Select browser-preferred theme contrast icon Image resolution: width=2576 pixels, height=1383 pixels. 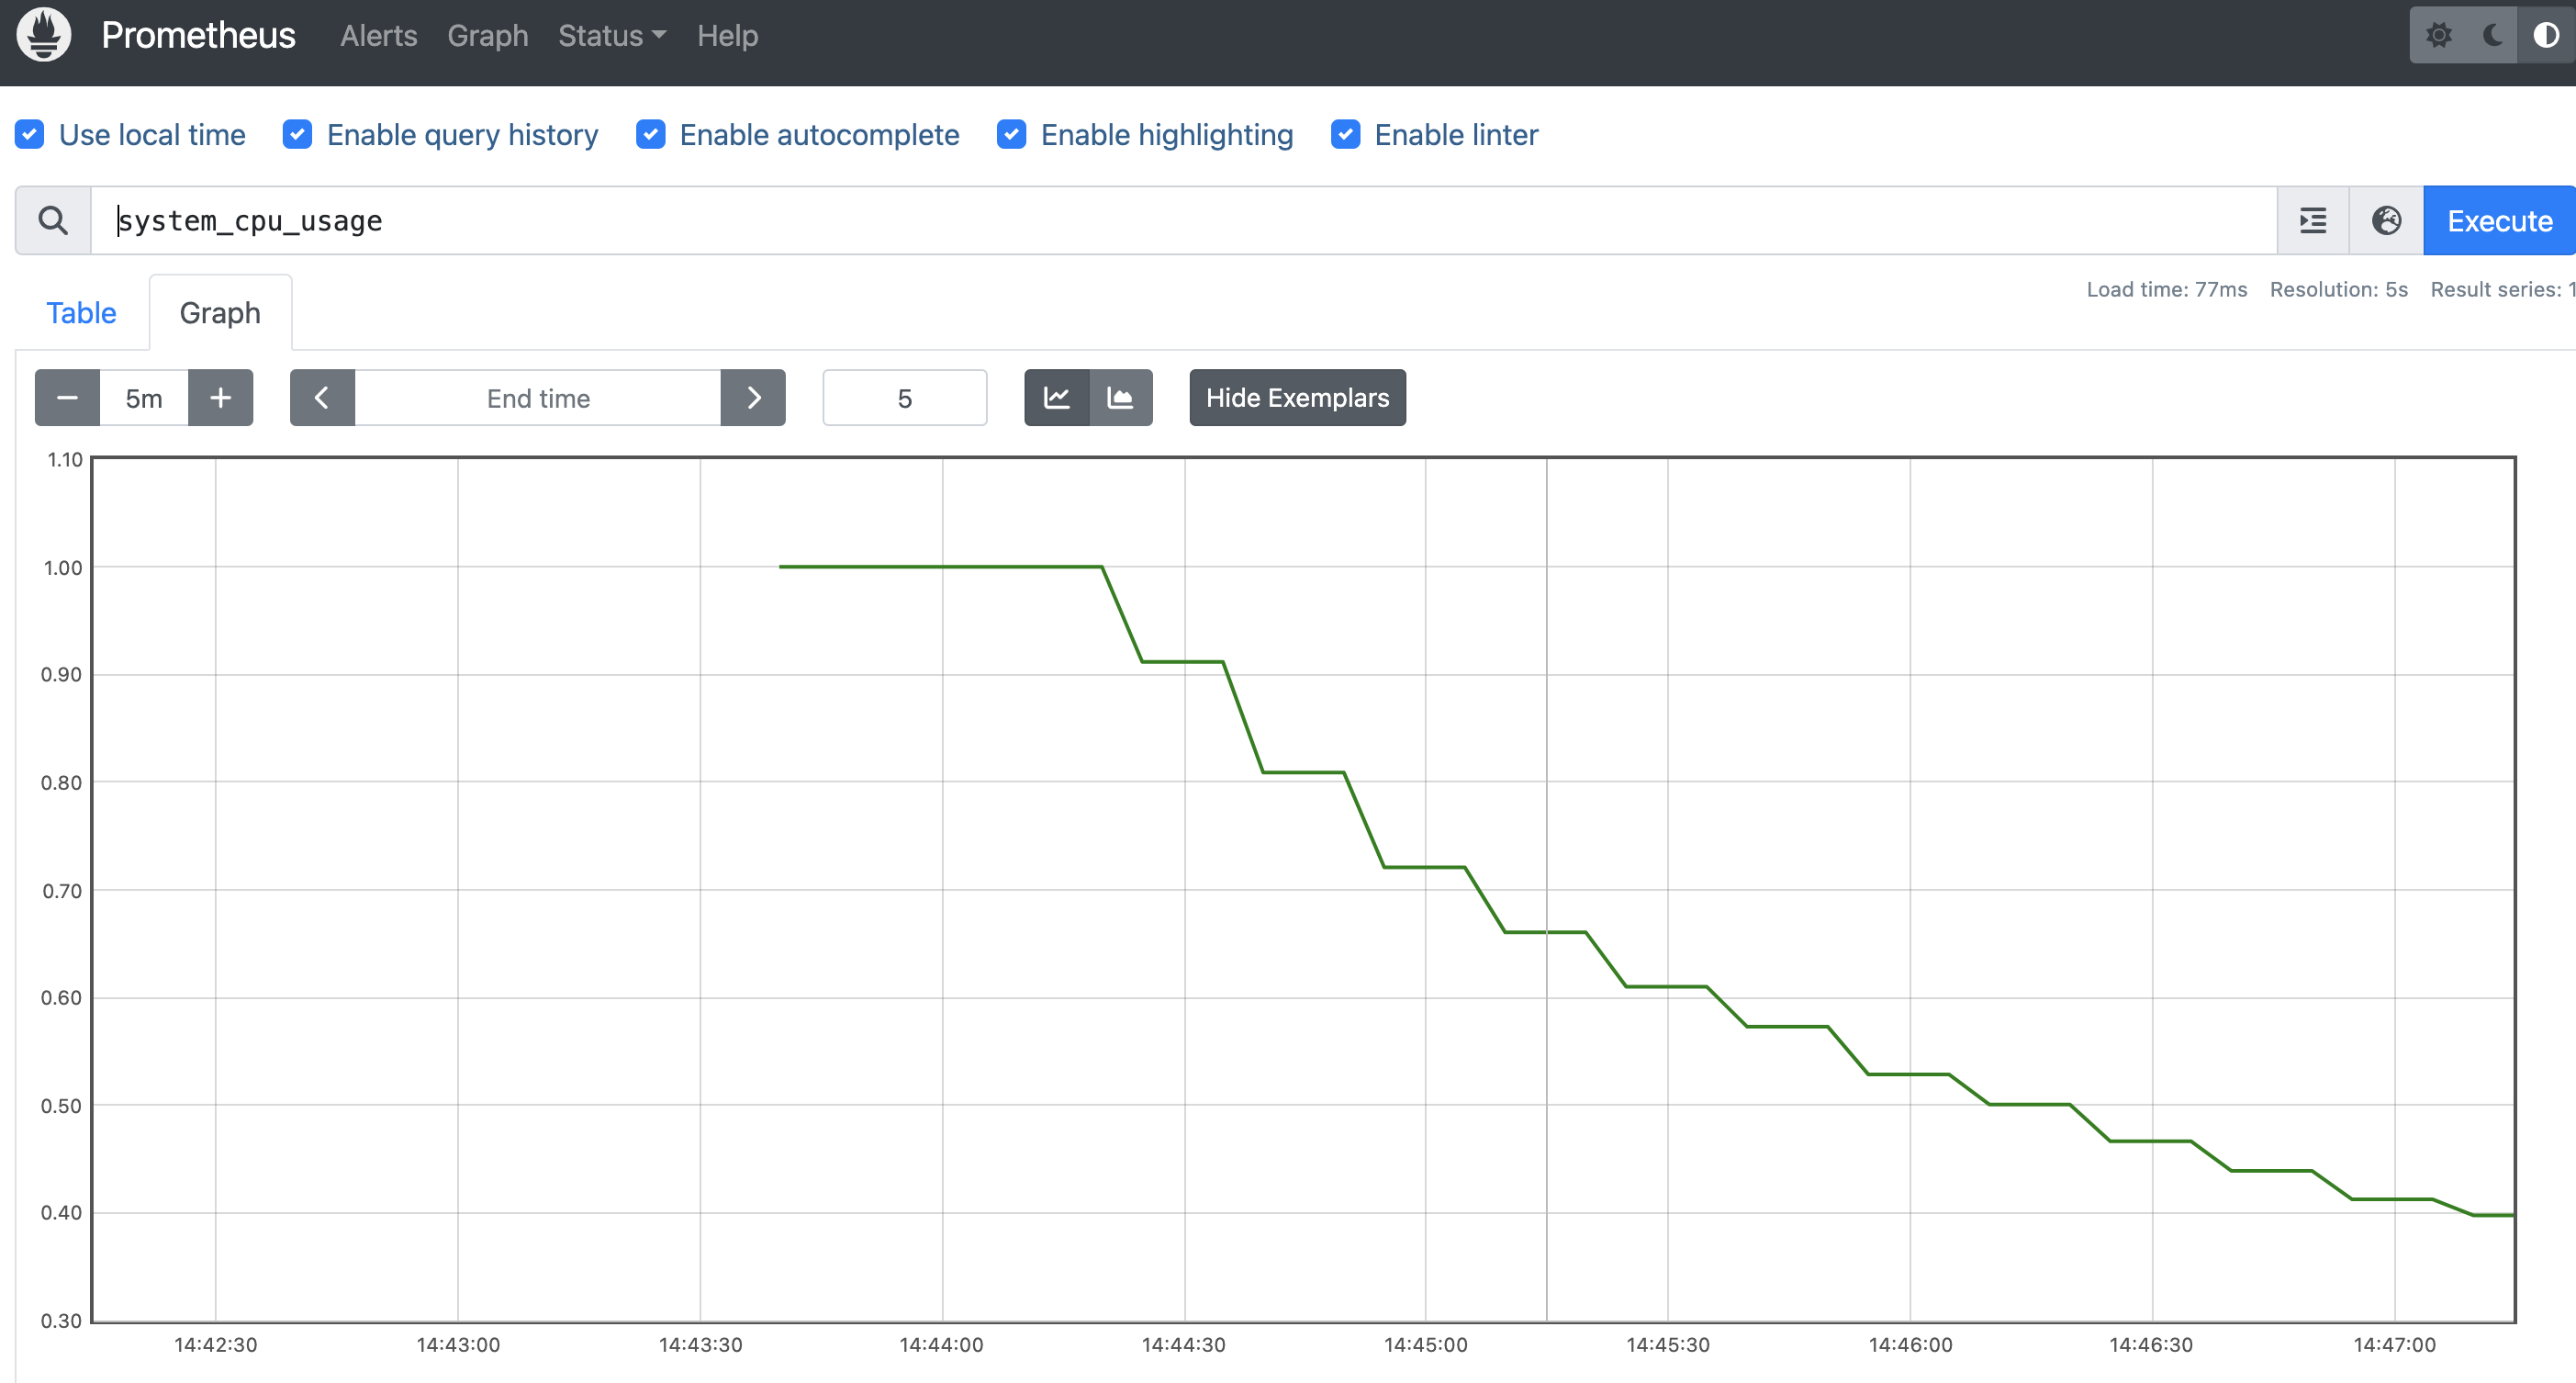(2545, 35)
